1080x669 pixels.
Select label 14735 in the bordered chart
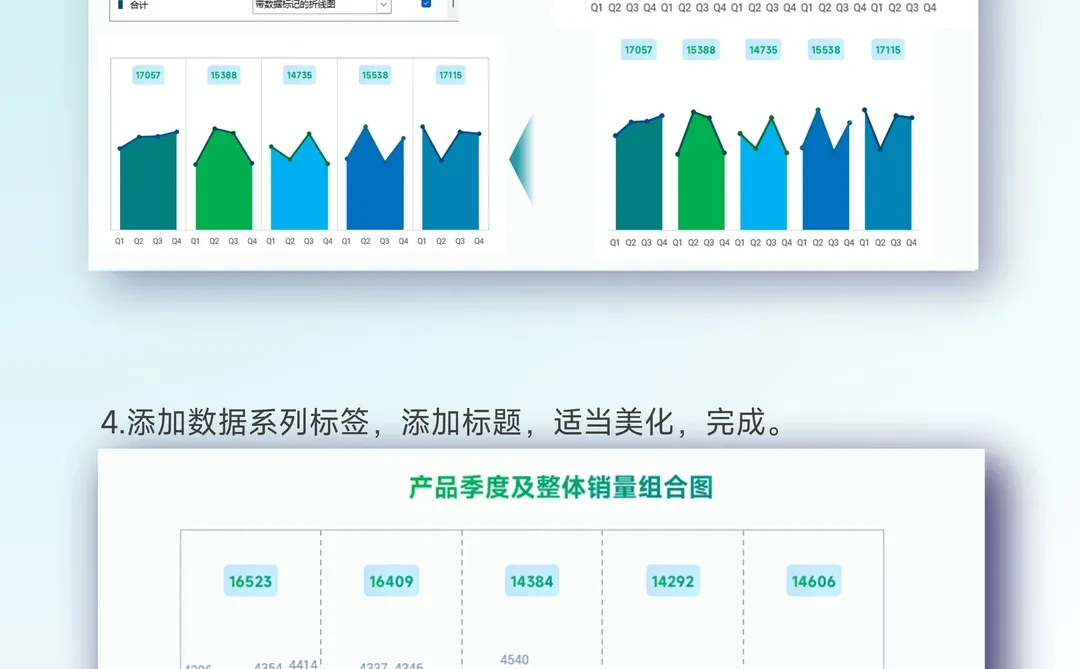300,75
